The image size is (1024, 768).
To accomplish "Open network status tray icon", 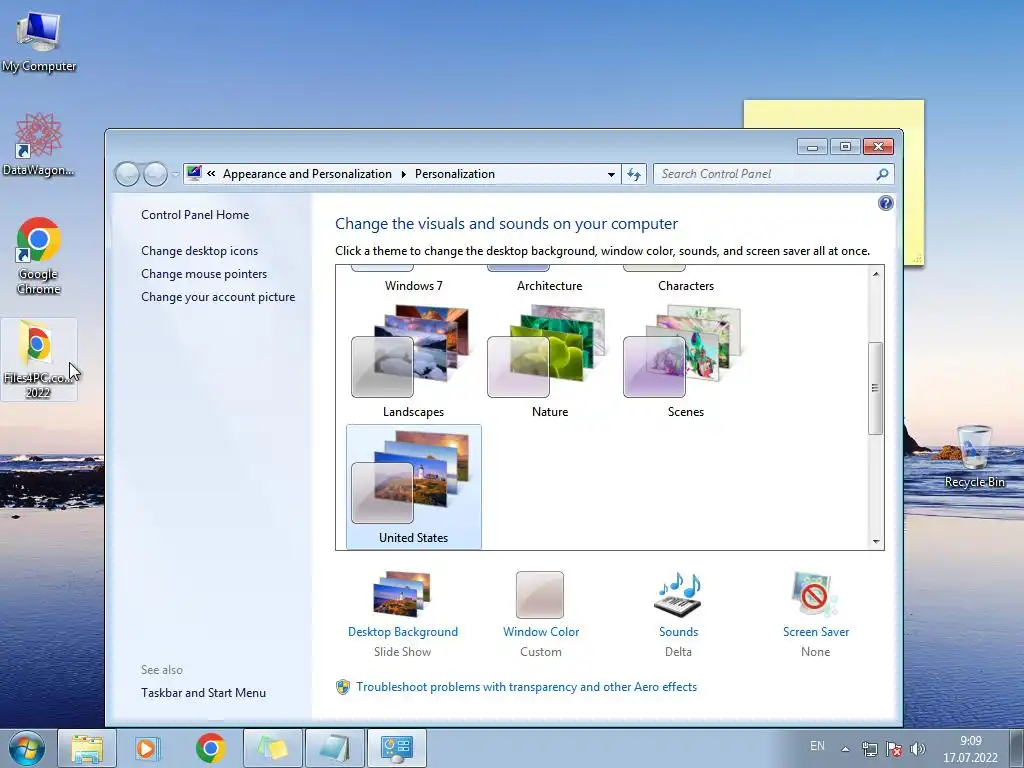I will point(869,749).
